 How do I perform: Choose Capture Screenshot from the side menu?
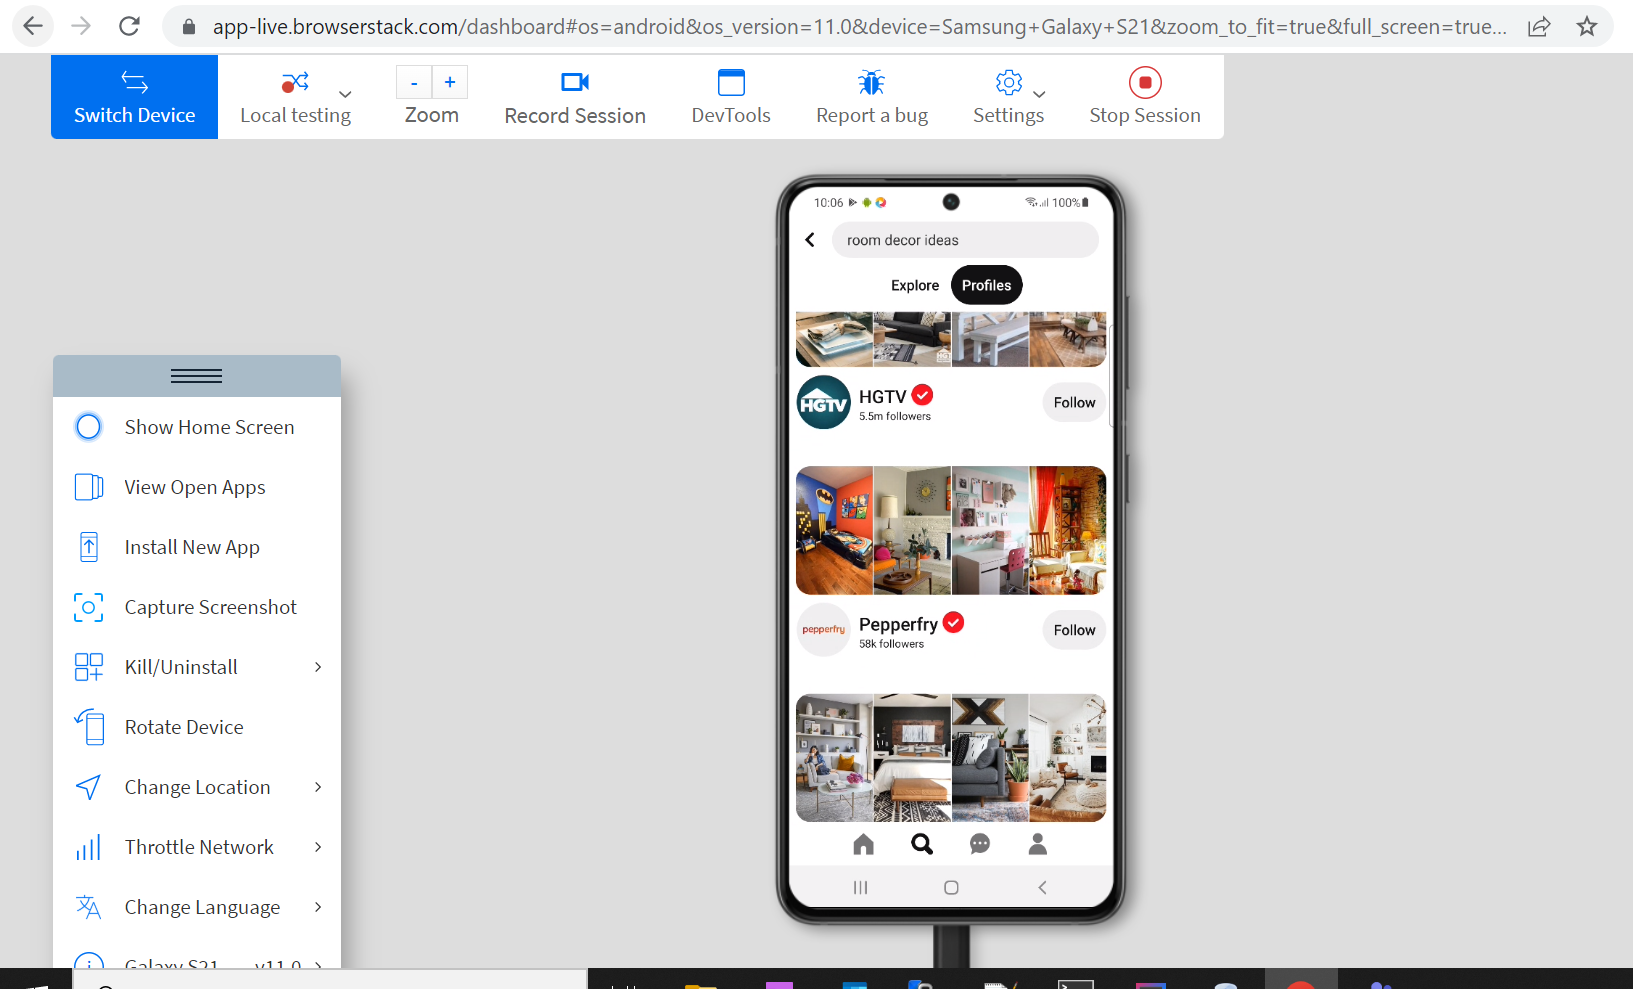point(210,607)
